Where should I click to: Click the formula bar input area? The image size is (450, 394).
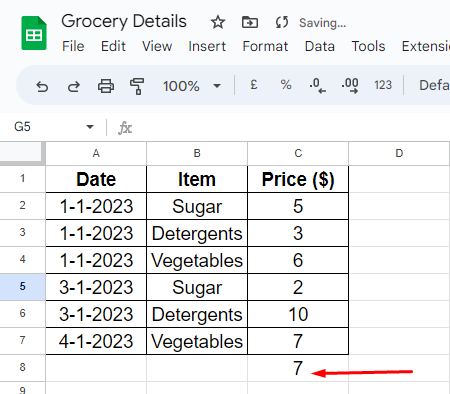point(292,127)
